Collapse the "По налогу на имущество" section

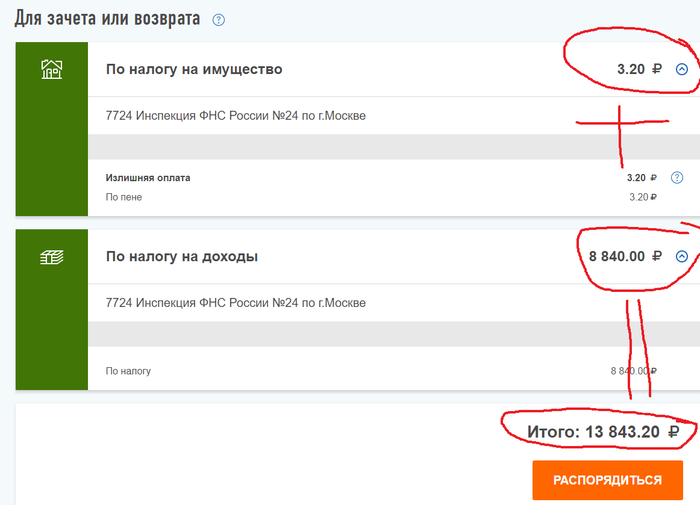pyautogui.click(x=682, y=70)
